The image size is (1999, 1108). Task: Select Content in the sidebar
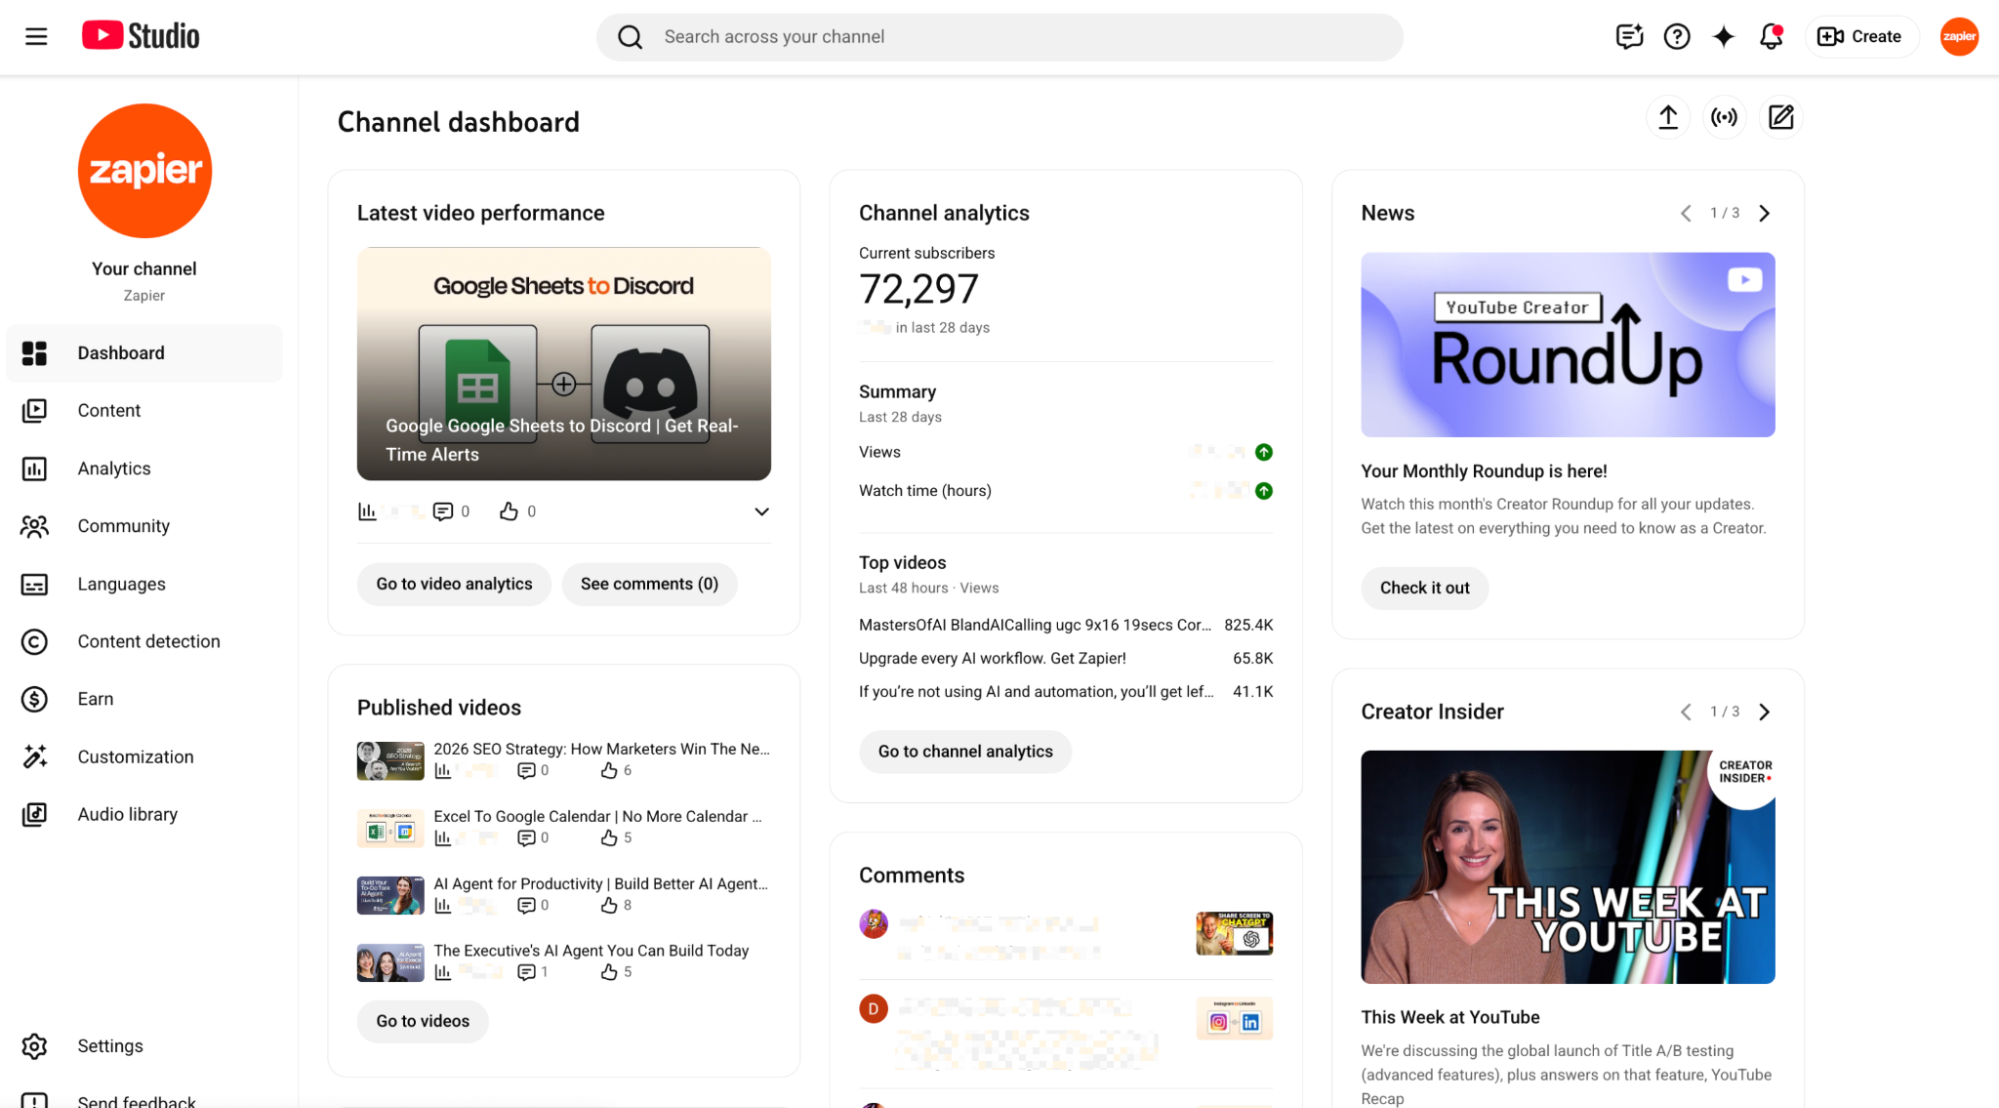109,410
